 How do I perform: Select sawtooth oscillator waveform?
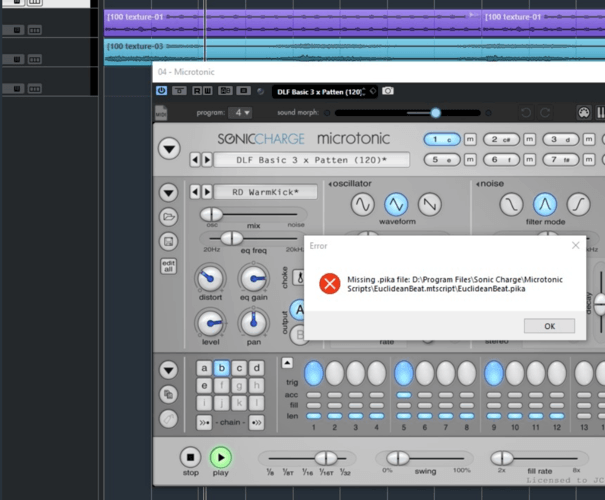pyautogui.click(x=430, y=204)
